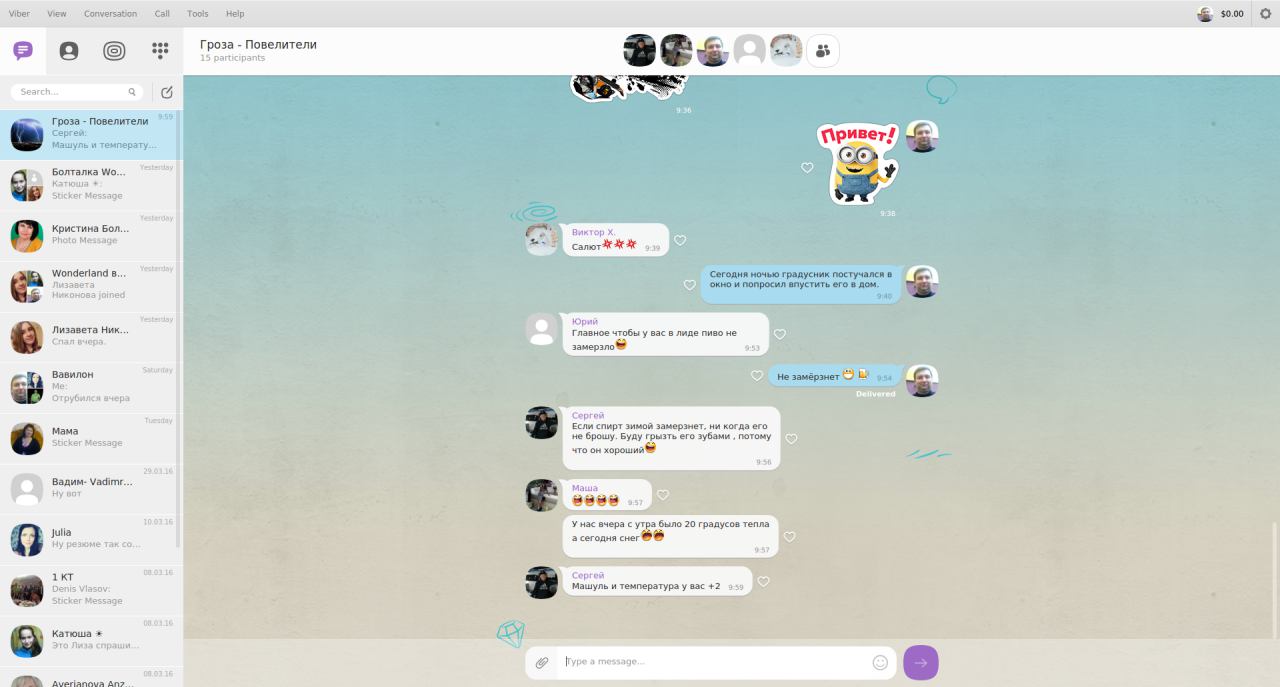Click the Сергей sender name on last message
Viewport: 1280px width, 687px height.
pos(588,575)
